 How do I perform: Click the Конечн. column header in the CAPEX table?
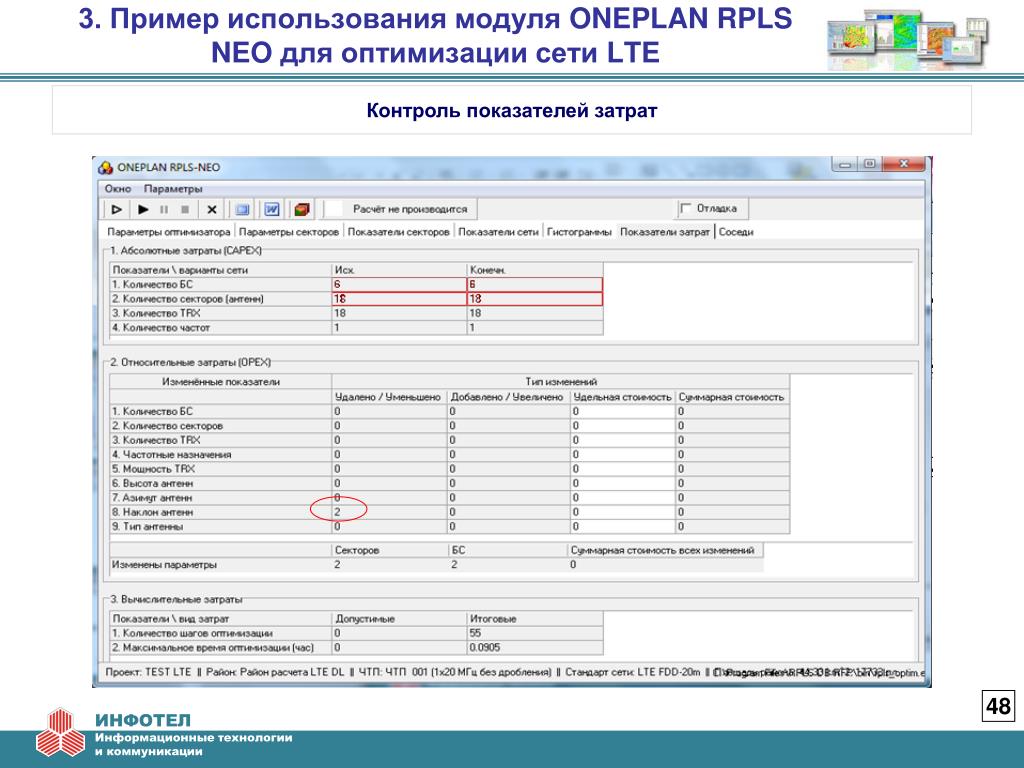click(x=535, y=270)
